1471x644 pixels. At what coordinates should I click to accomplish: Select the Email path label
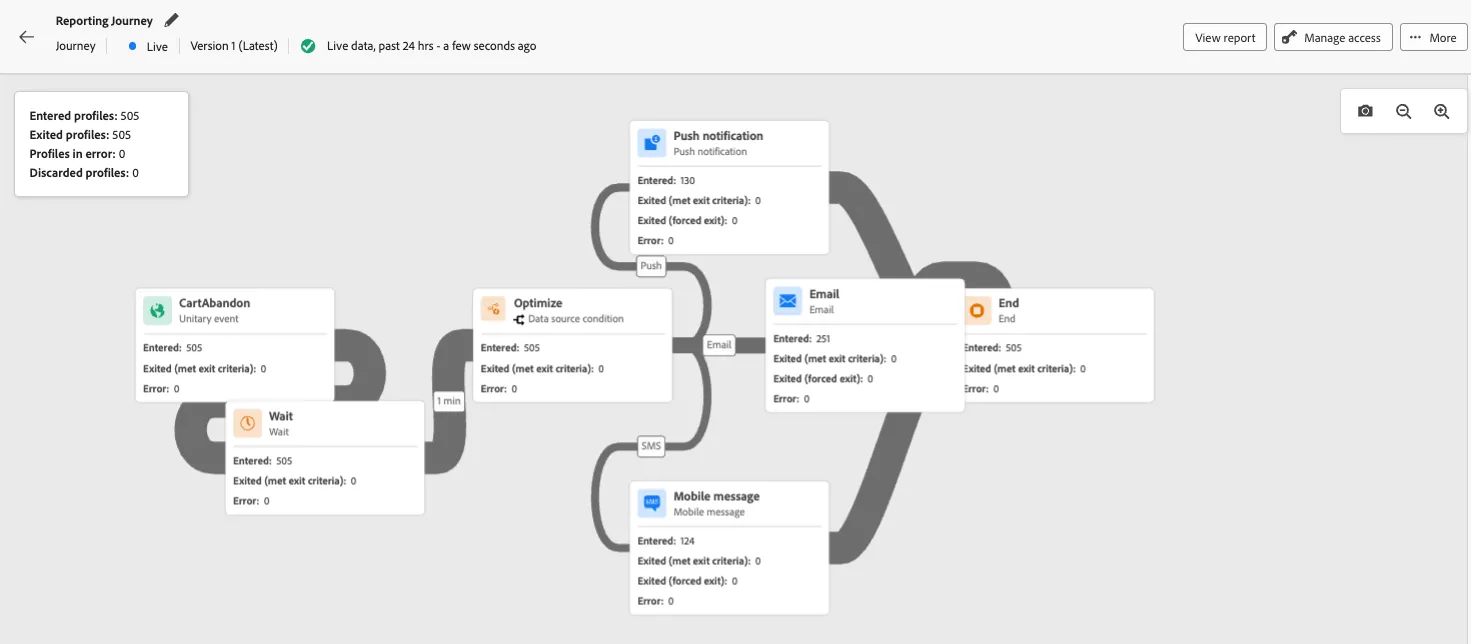pyautogui.click(x=719, y=345)
